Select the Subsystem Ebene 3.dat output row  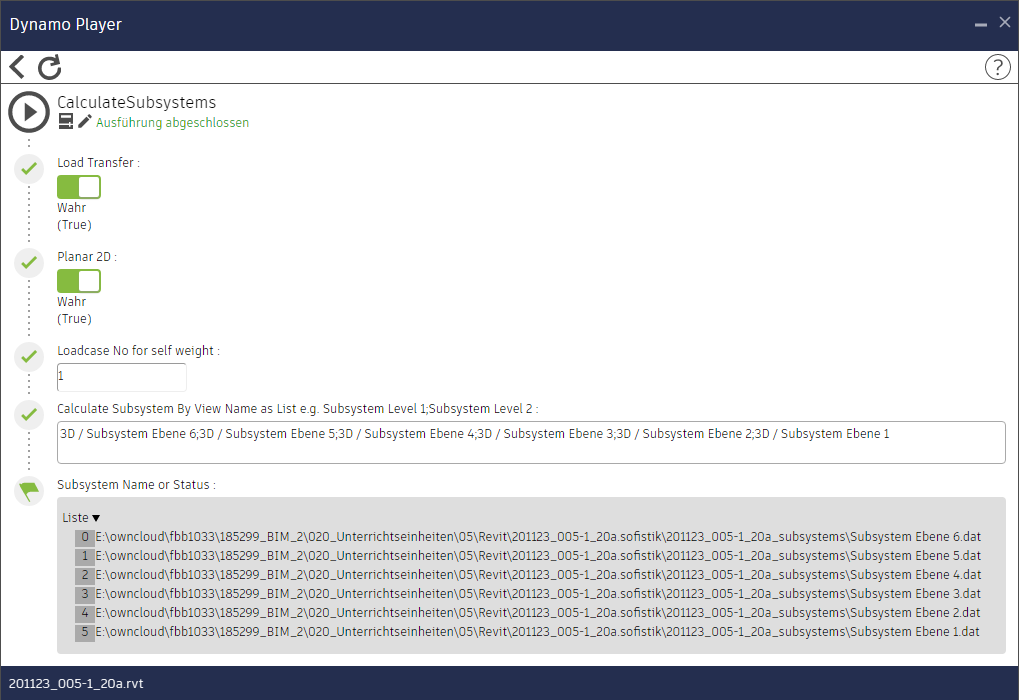click(538, 594)
